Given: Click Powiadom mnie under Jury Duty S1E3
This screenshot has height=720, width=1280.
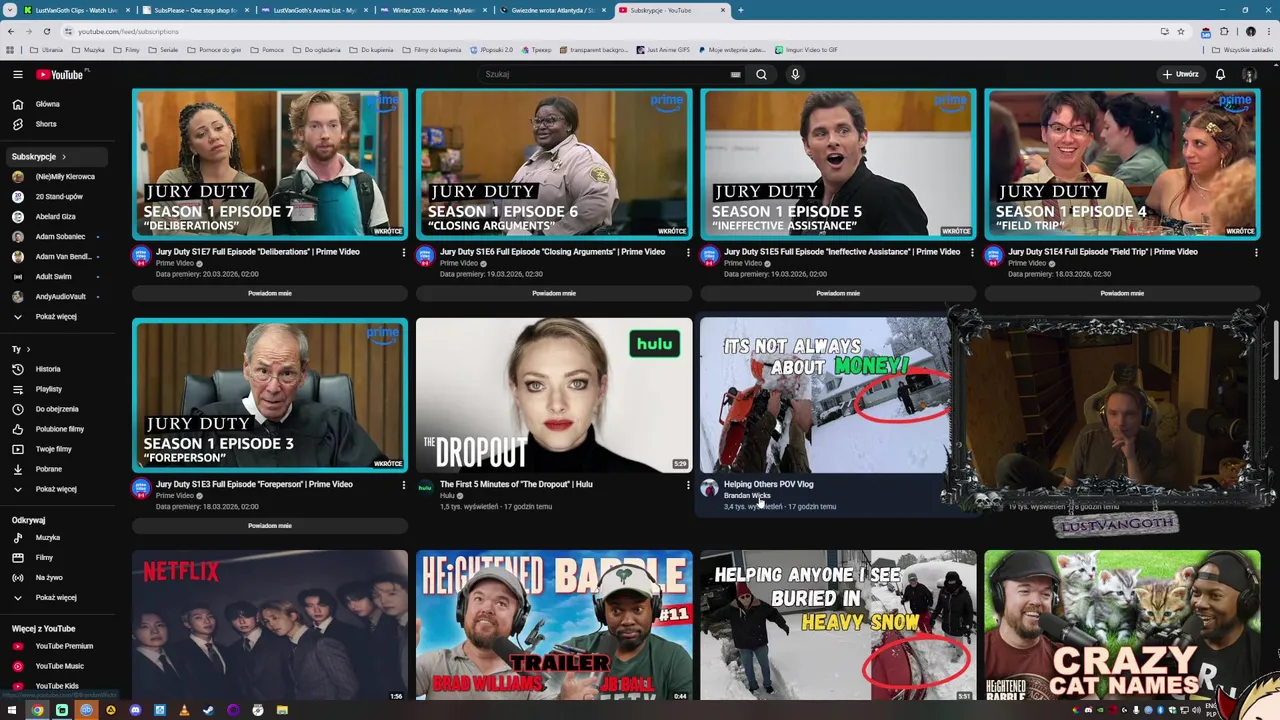Looking at the screenshot, I should [x=270, y=525].
